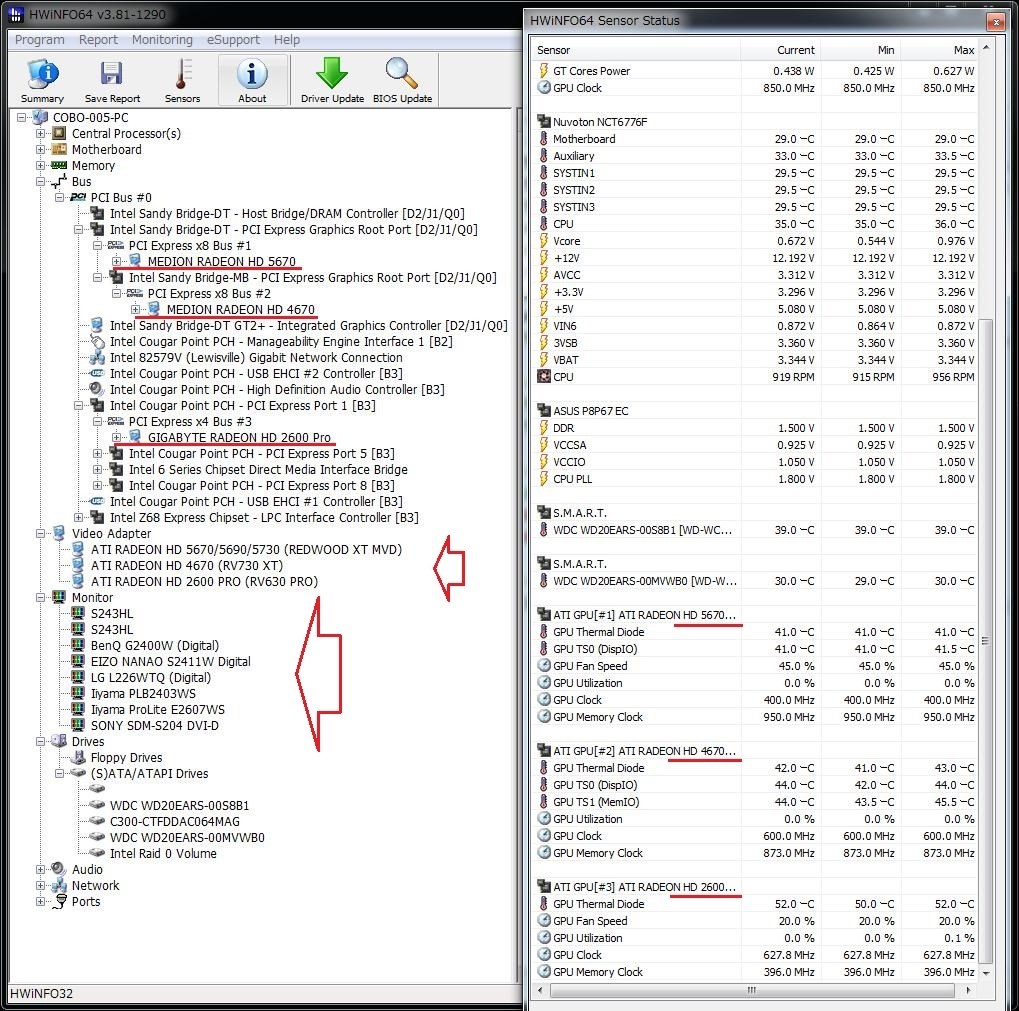
Task: Select Intel 82579V Gigabit Network Connection
Action: coord(256,357)
